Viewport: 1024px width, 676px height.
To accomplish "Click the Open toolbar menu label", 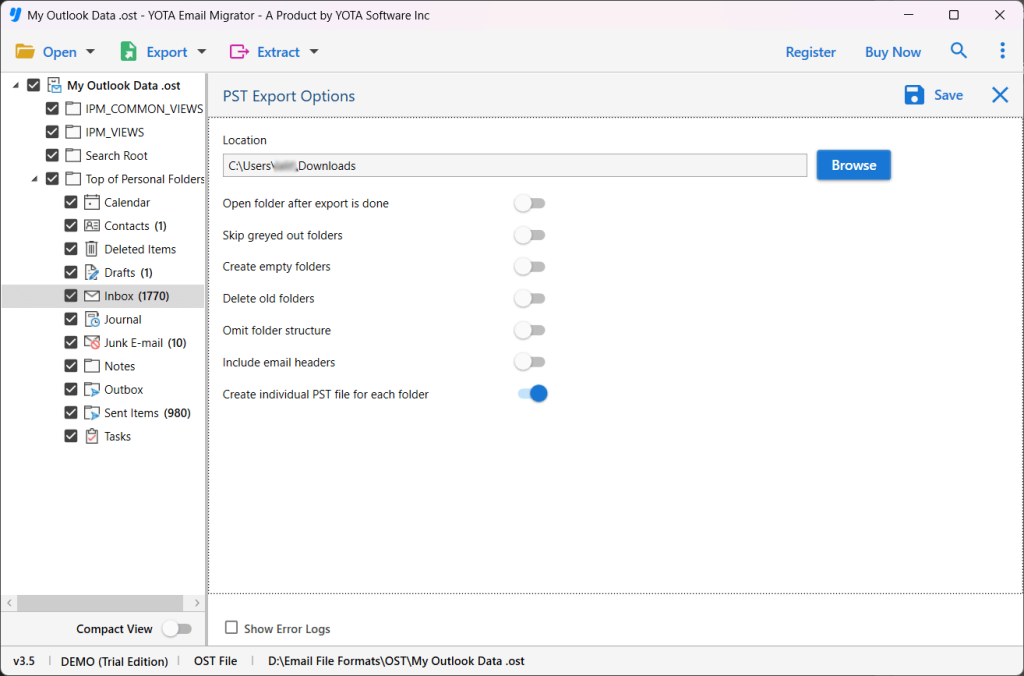I will pyautogui.click(x=59, y=52).
